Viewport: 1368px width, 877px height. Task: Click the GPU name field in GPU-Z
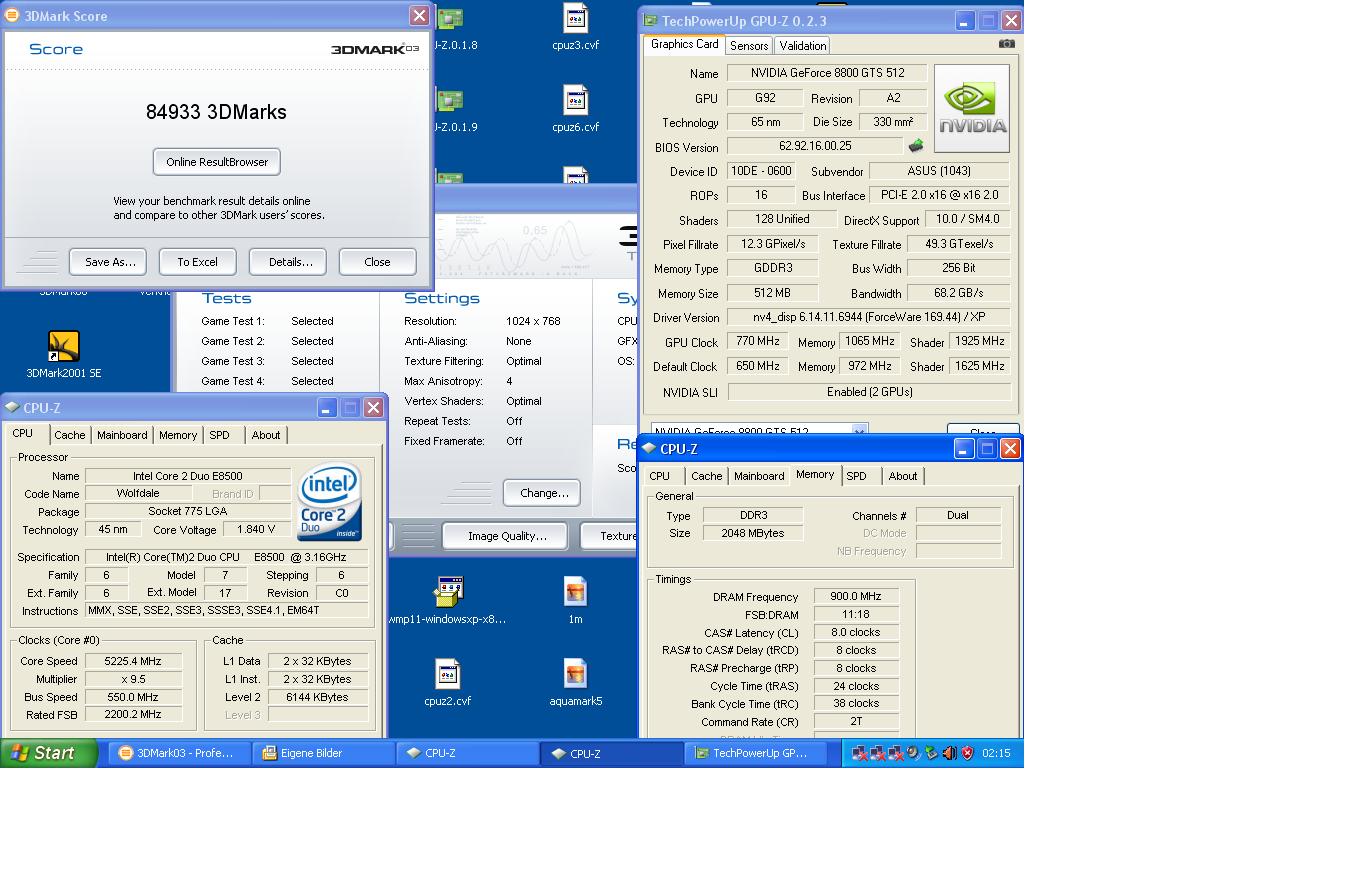click(826, 73)
